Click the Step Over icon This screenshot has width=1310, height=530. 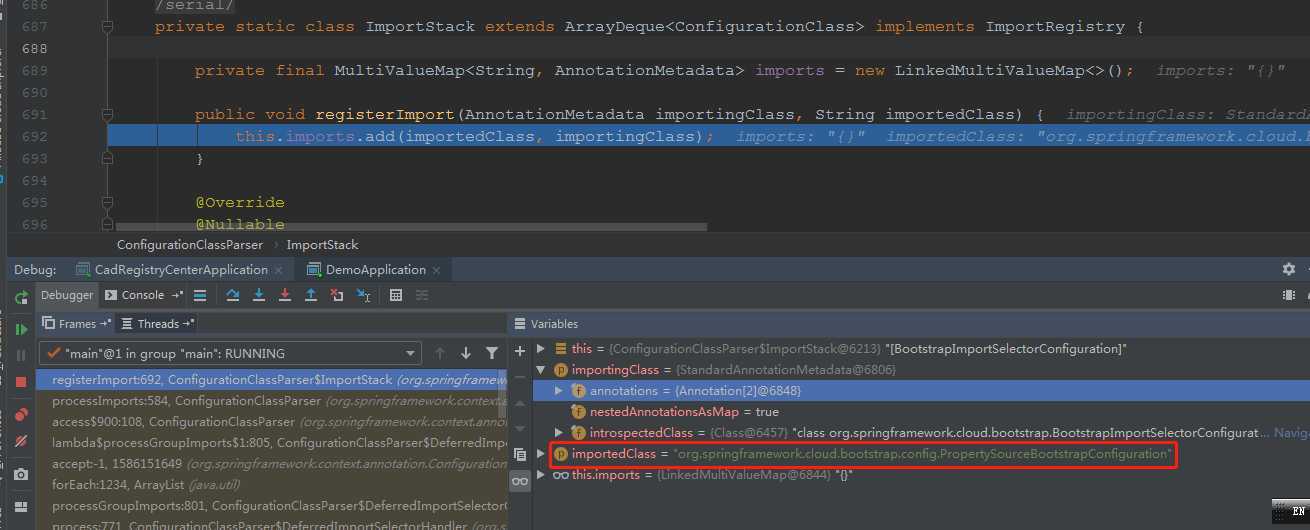(x=233, y=295)
